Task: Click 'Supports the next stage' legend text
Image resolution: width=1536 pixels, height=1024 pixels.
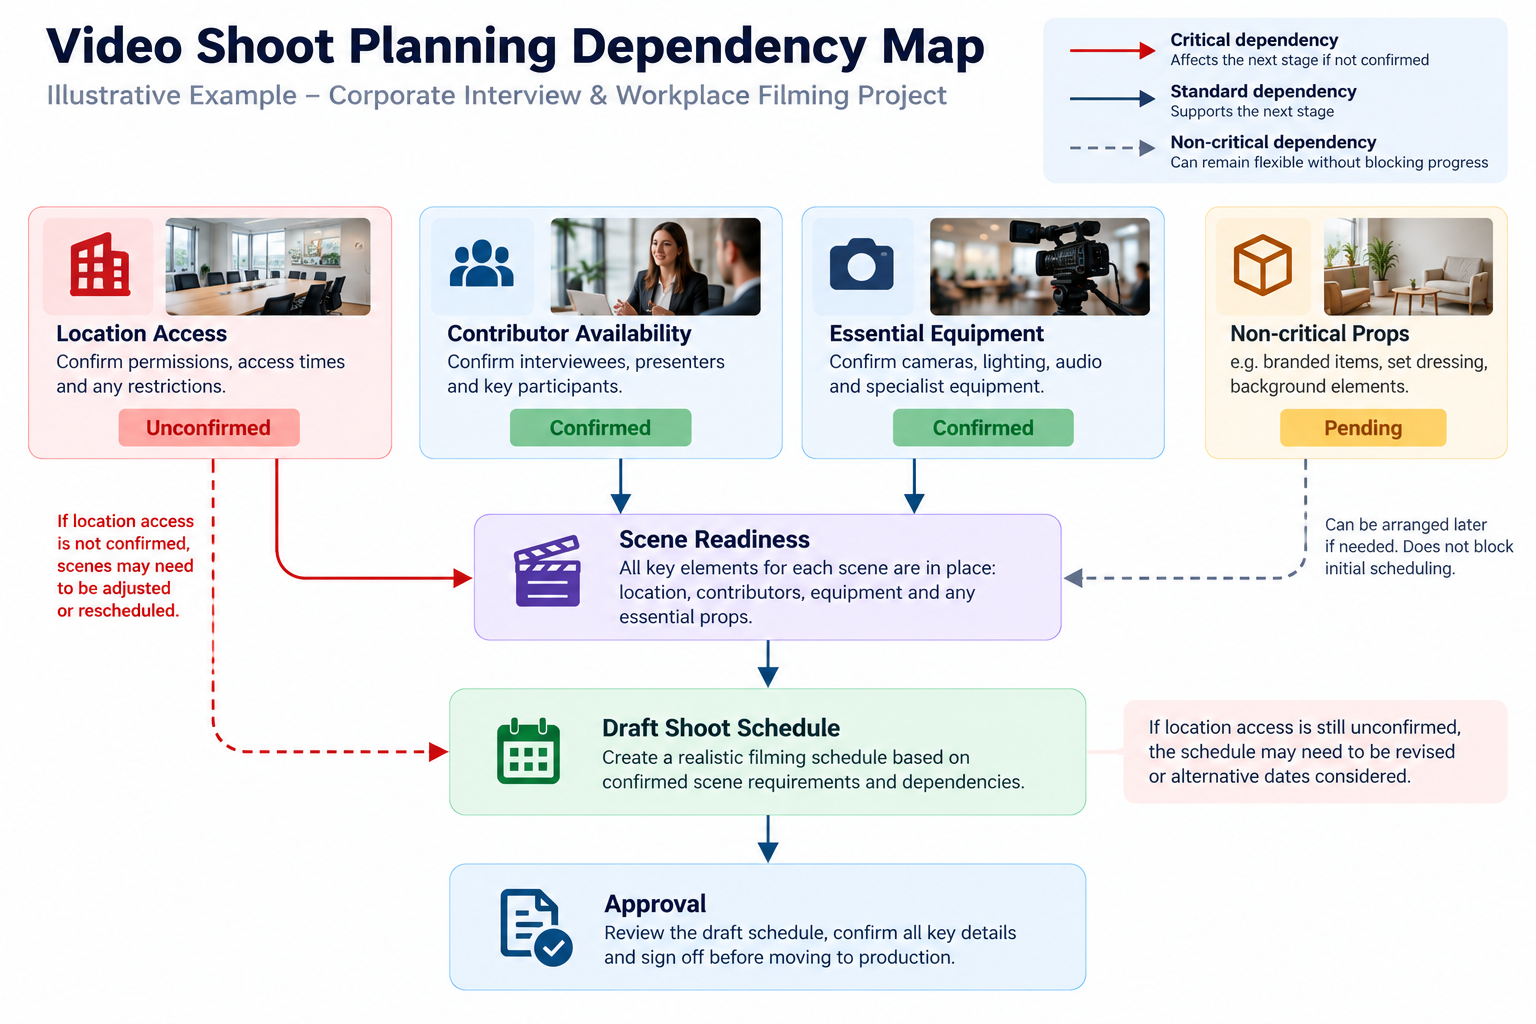Action: [1252, 111]
